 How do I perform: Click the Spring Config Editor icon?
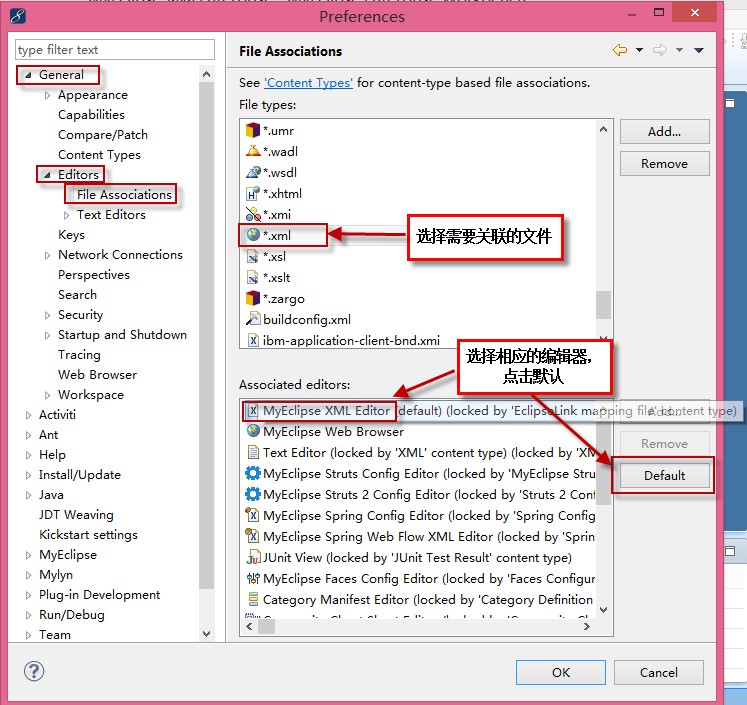click(x=252, y=515)
